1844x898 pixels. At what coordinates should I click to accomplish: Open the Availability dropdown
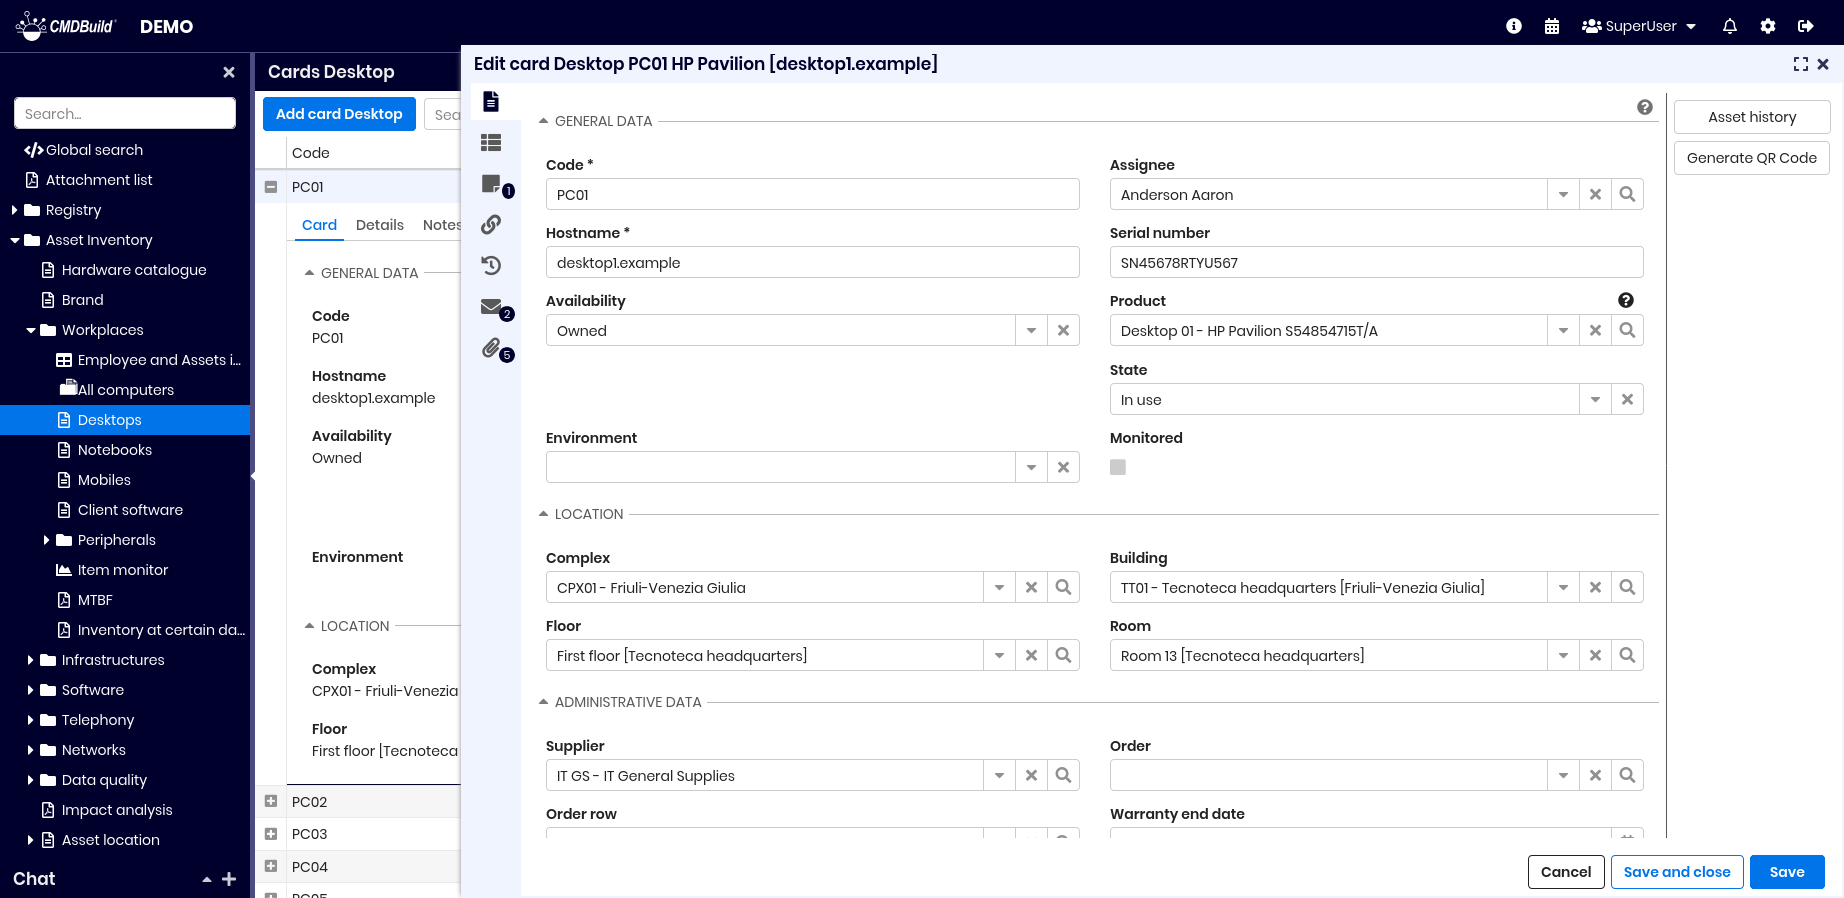(1031, 331)
